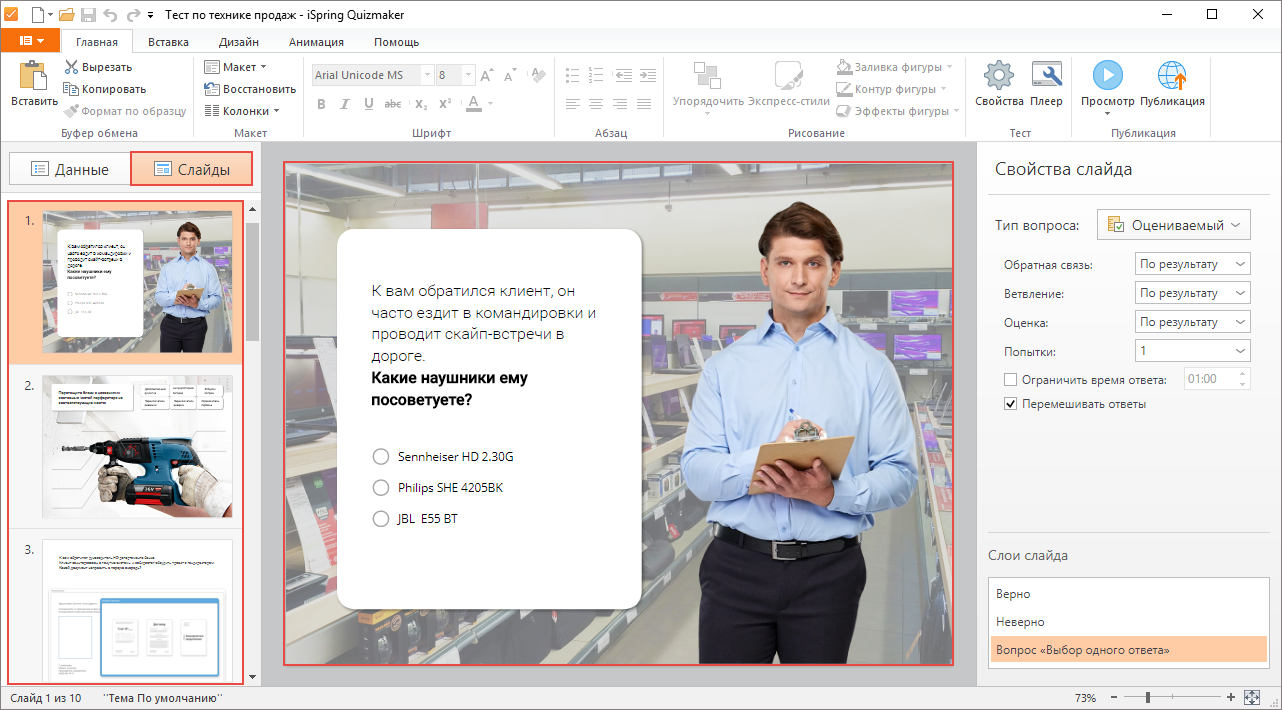
Task: Open Обратная связь dropdown
Action: [1193, 264]
